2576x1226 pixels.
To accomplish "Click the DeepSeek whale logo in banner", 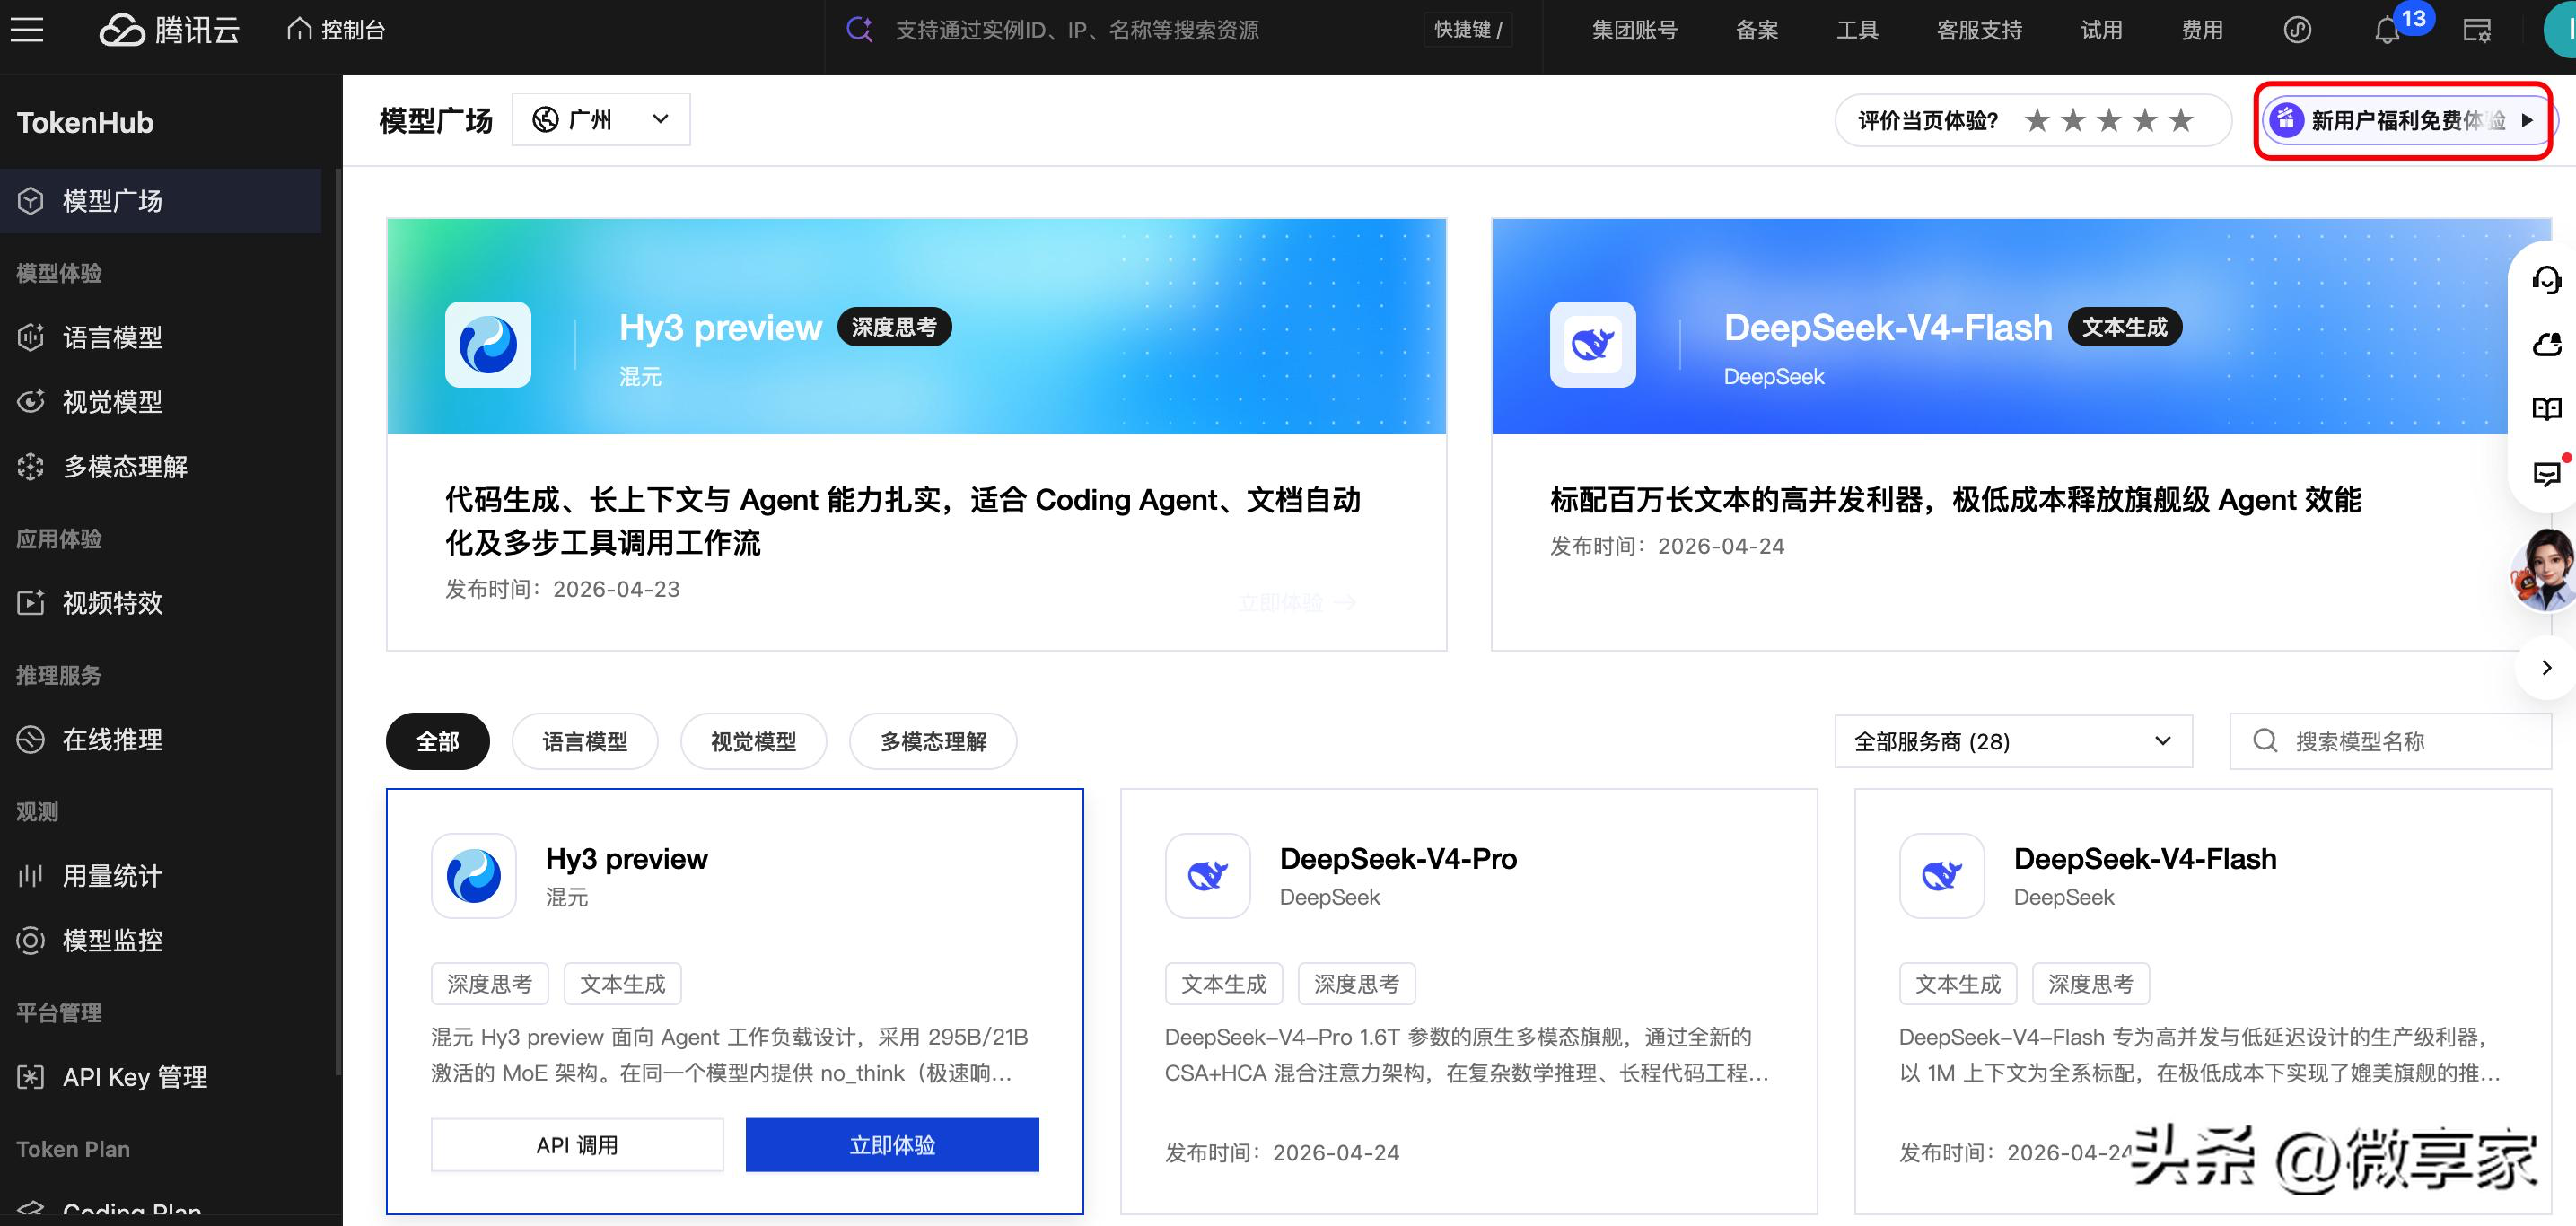I will pyautogui.click(x=1593, y=345).
